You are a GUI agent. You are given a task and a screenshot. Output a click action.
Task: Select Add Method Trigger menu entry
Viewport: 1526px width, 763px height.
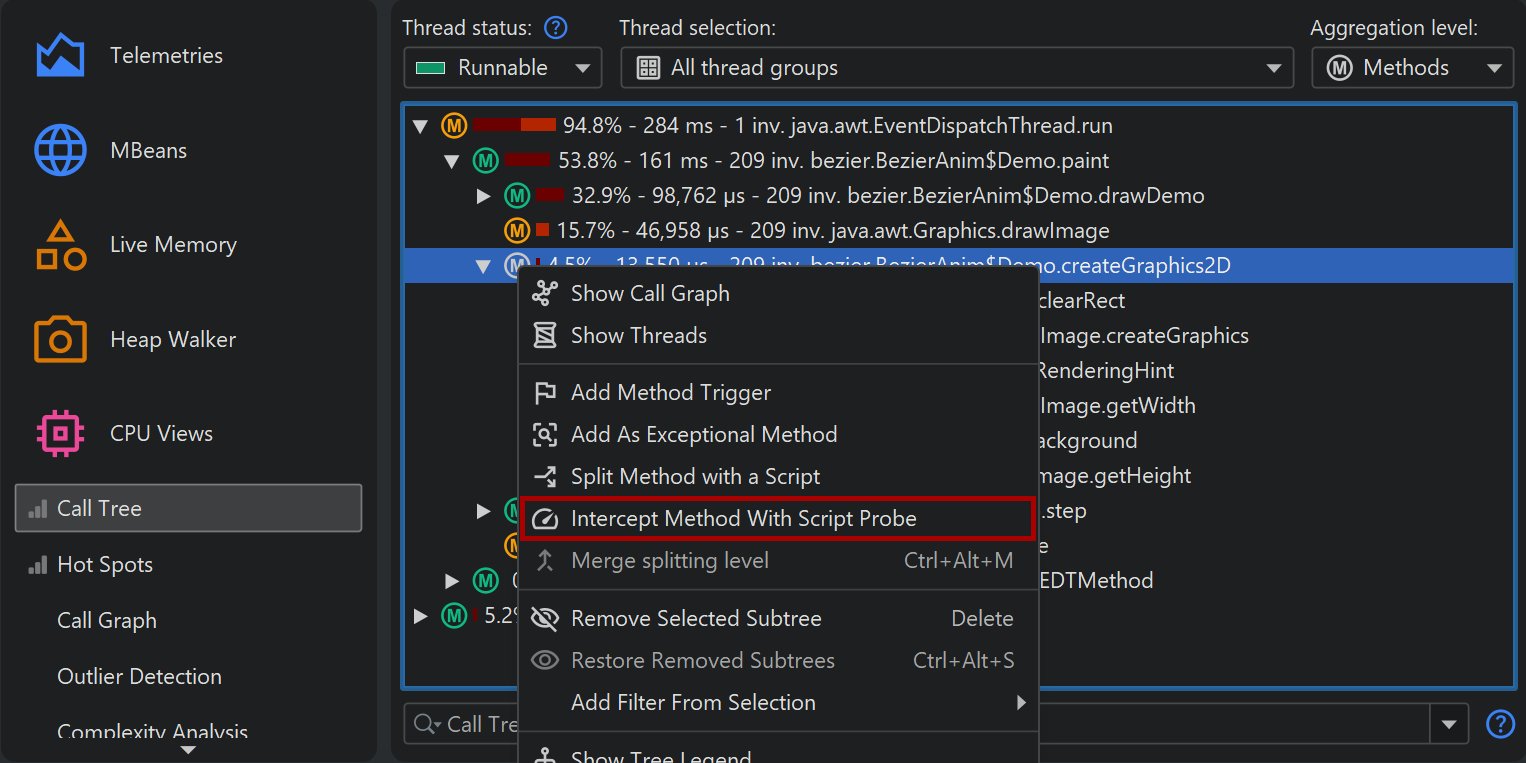(x=670, y=393)
